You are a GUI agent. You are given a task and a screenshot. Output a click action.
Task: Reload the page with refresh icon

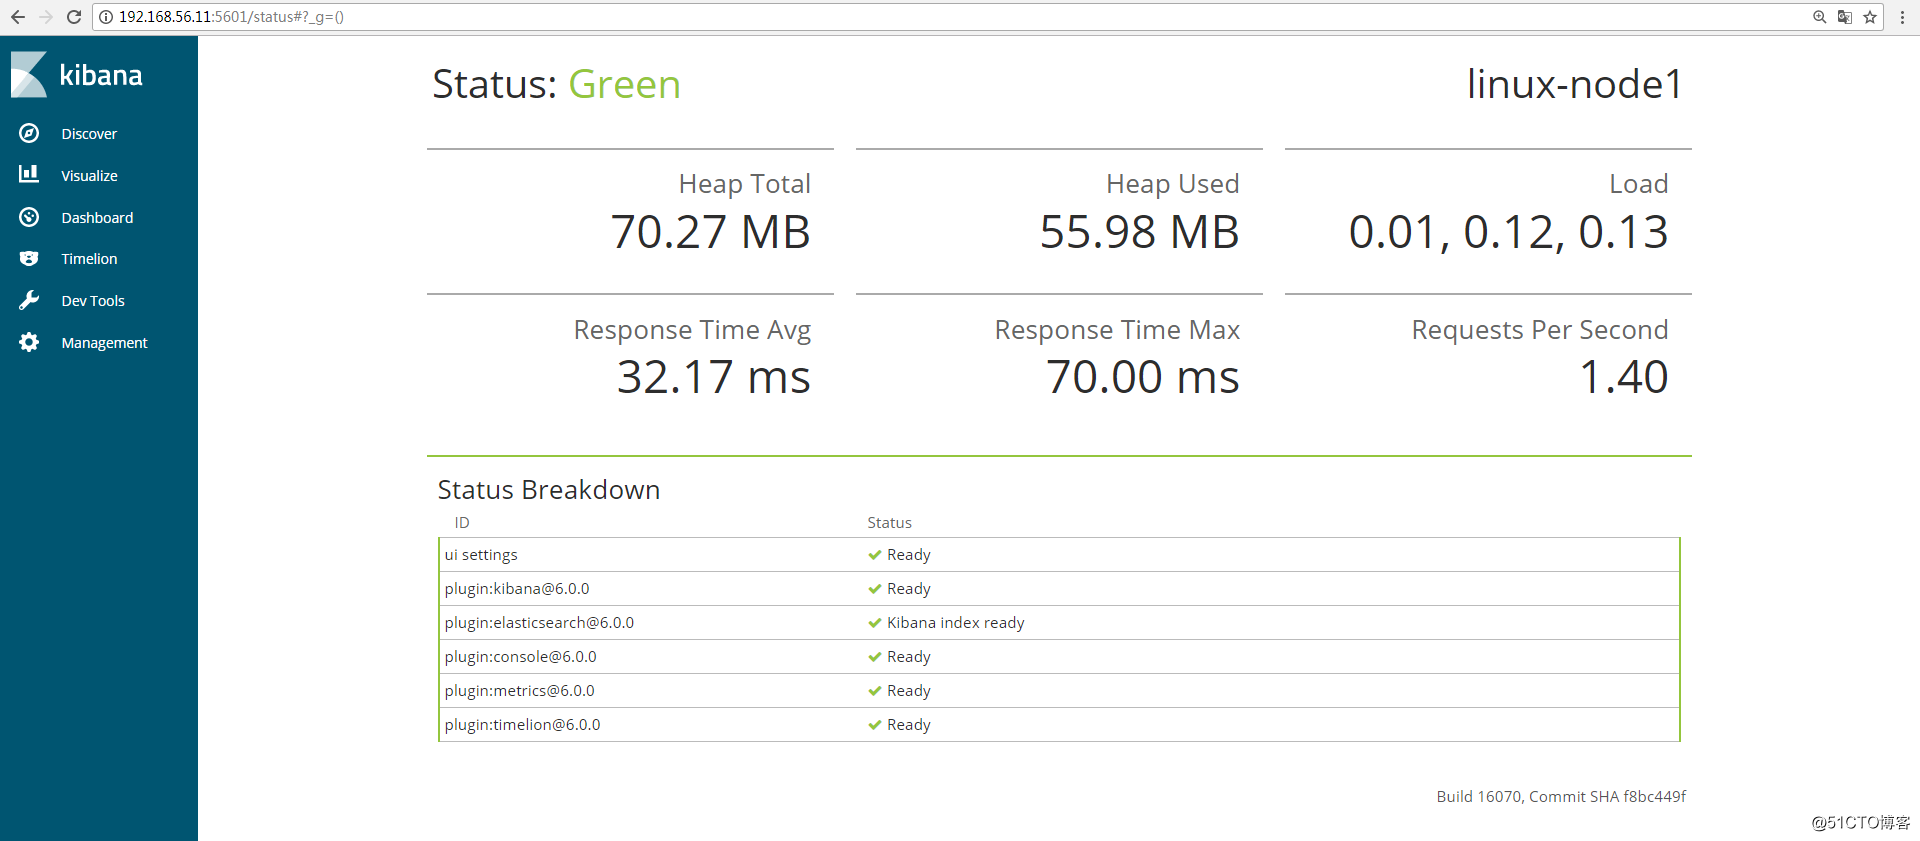(74, 17)
